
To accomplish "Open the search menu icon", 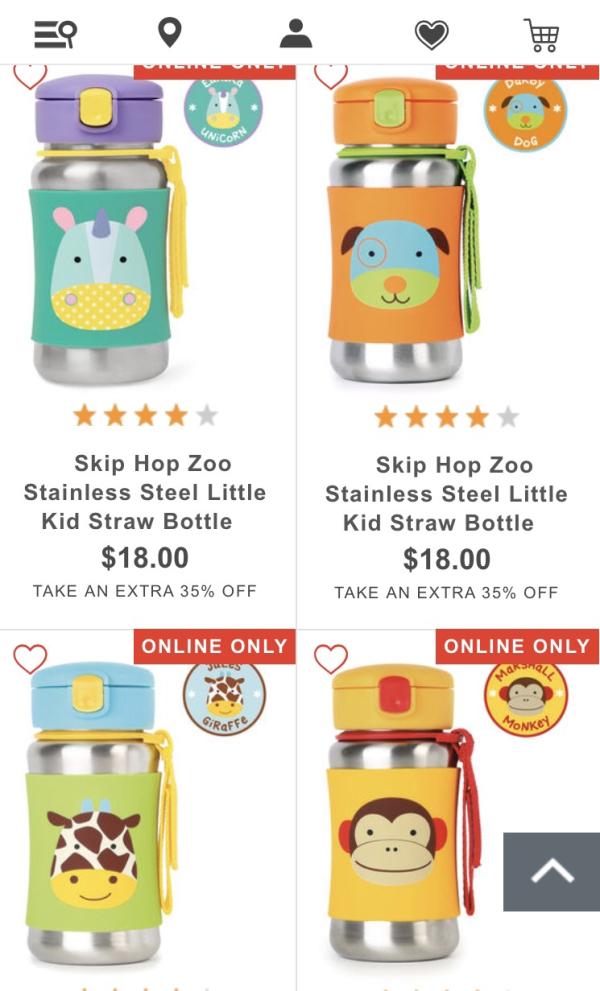I will pyautogui.click(x=55, y=33).
